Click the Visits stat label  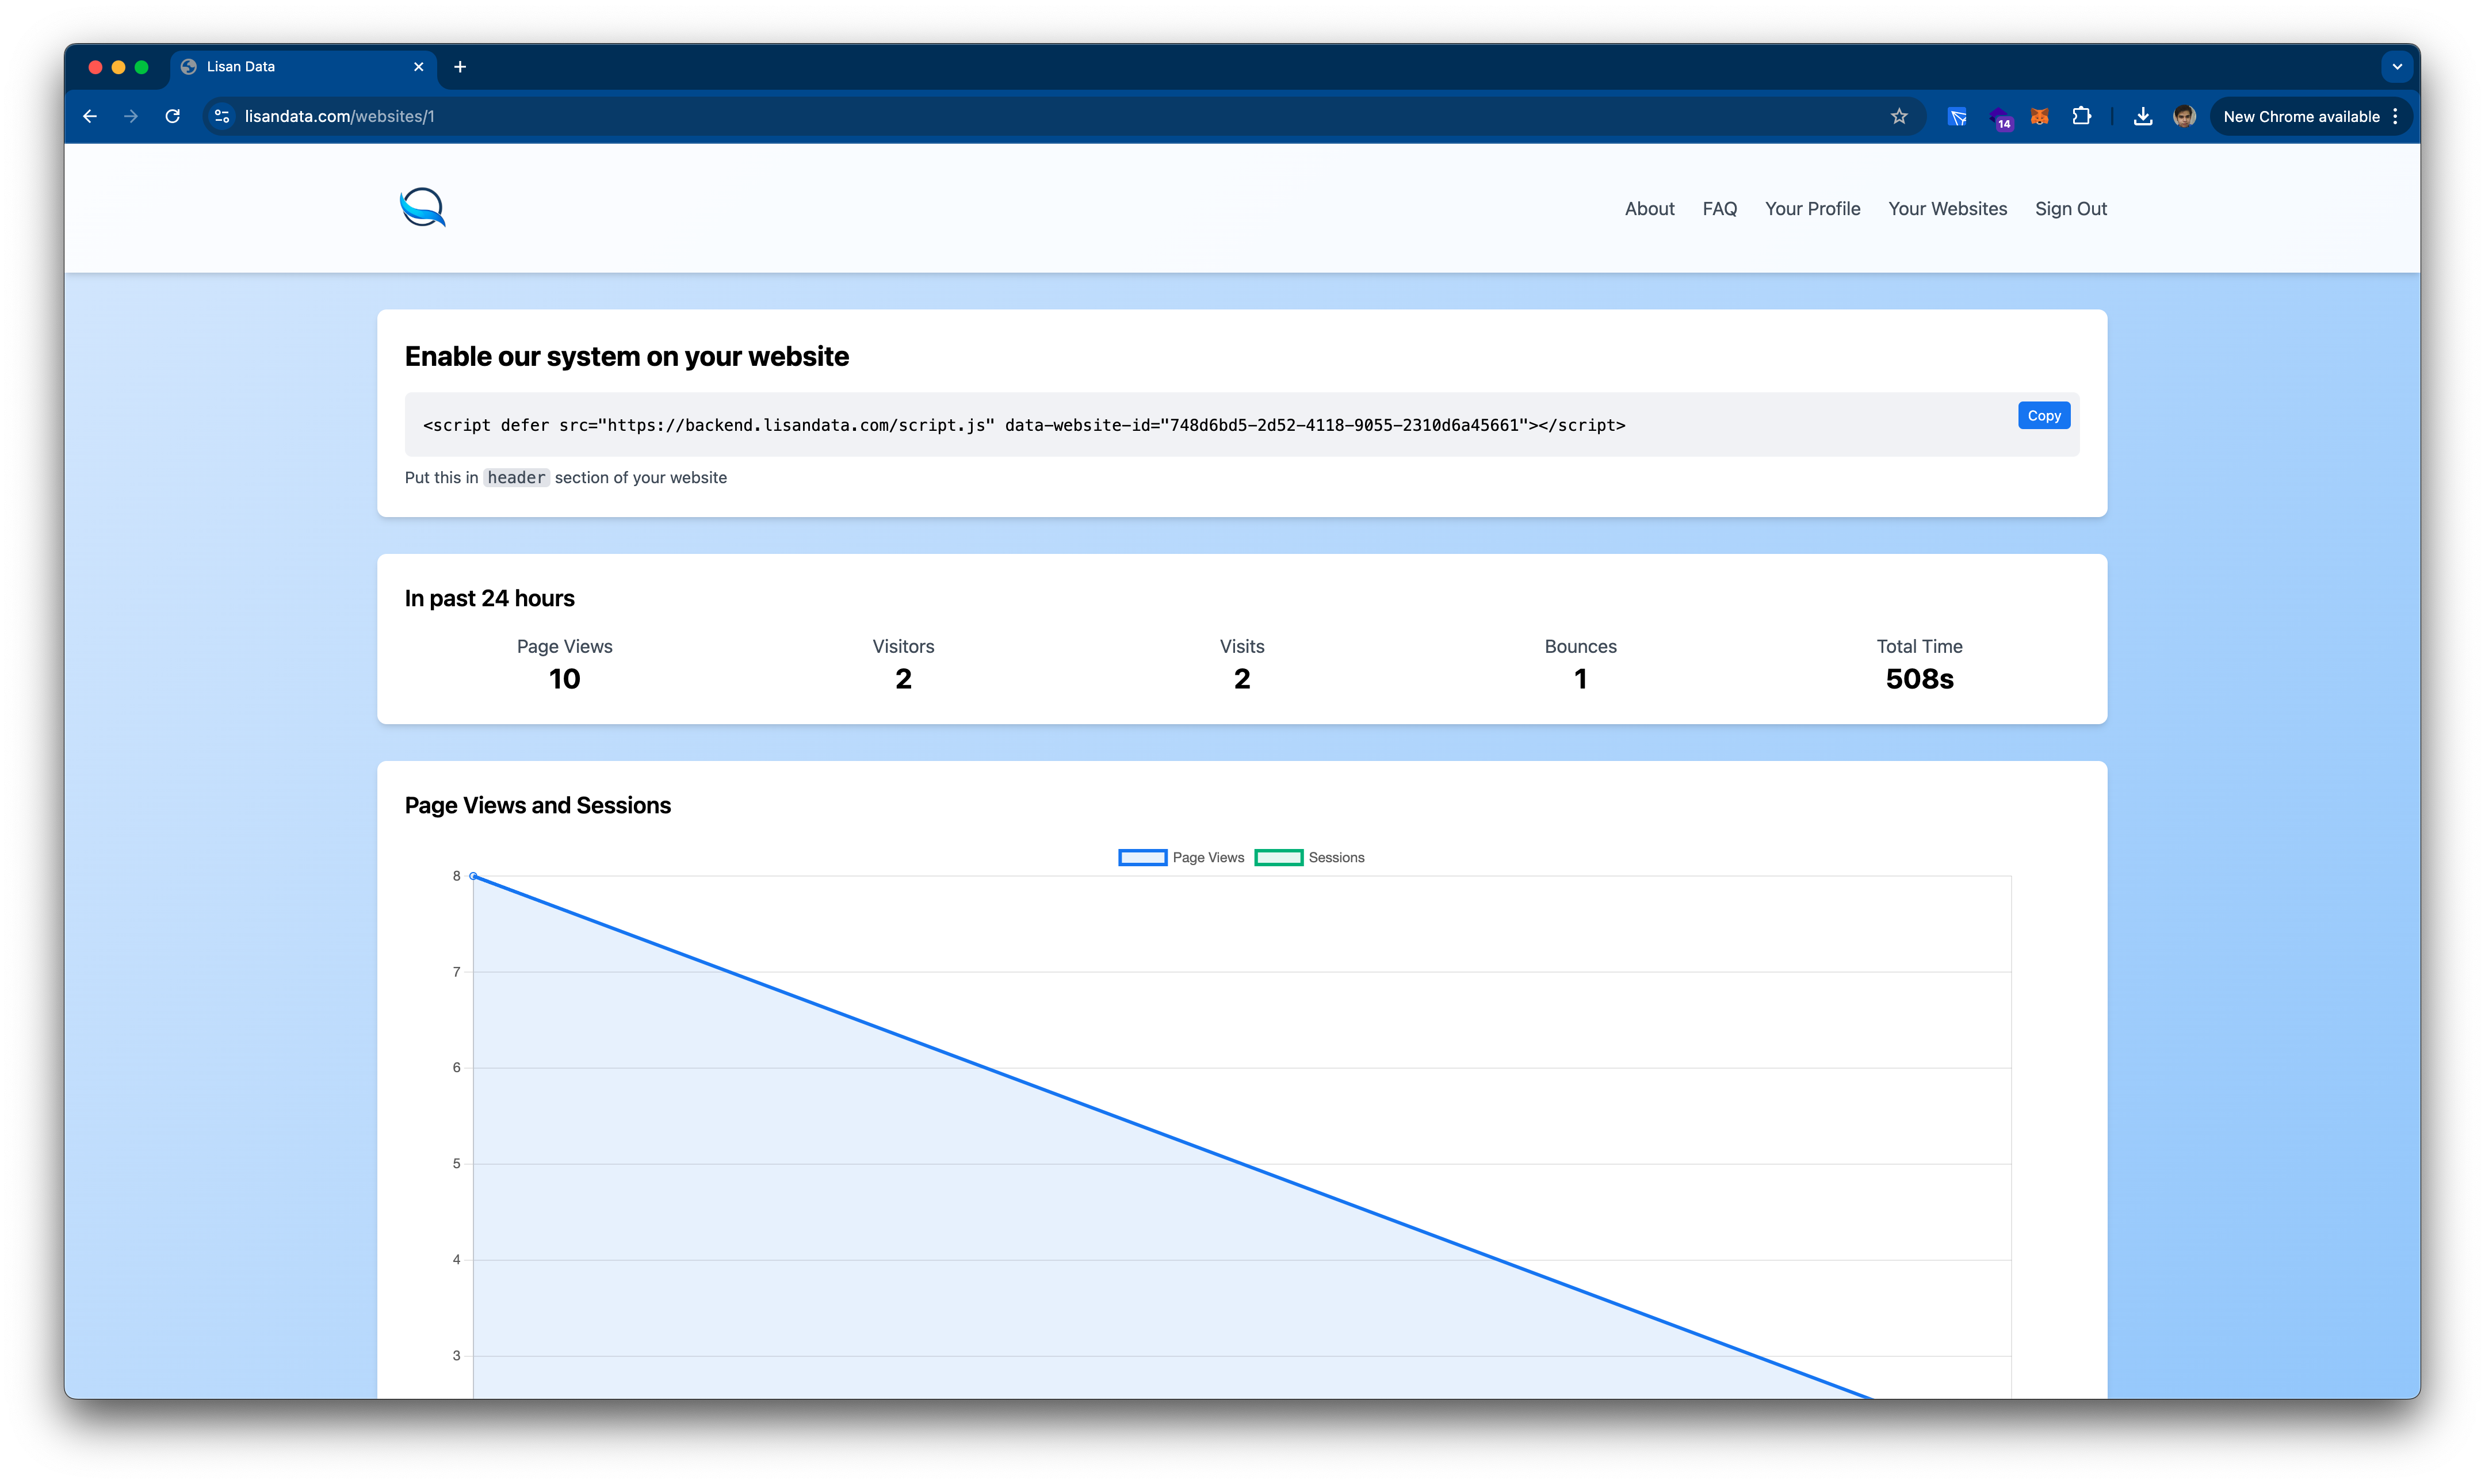[1241, 647]
